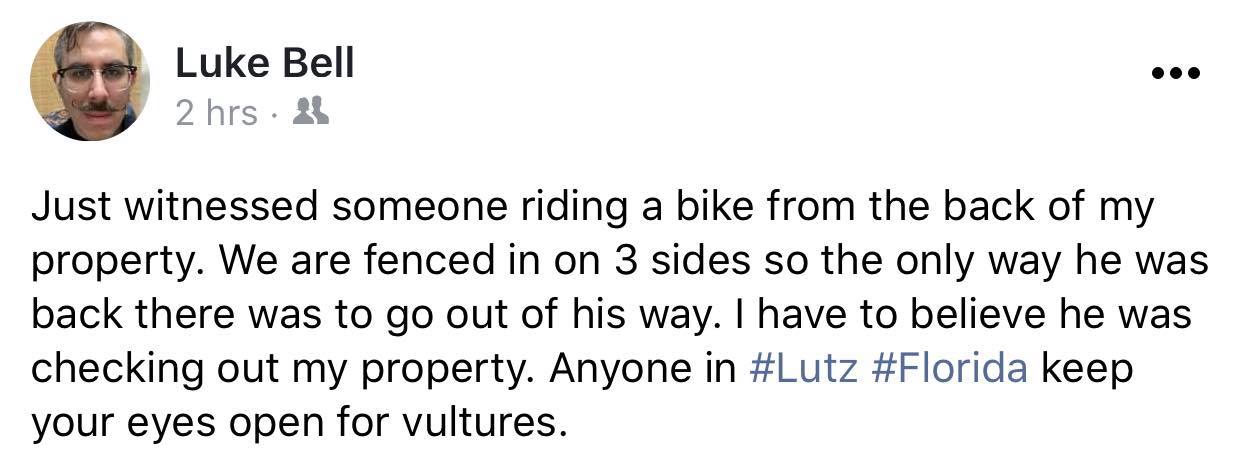Open the post options three-dot menu
This screenshot has height=471, width=1242.
(1174, 73)
